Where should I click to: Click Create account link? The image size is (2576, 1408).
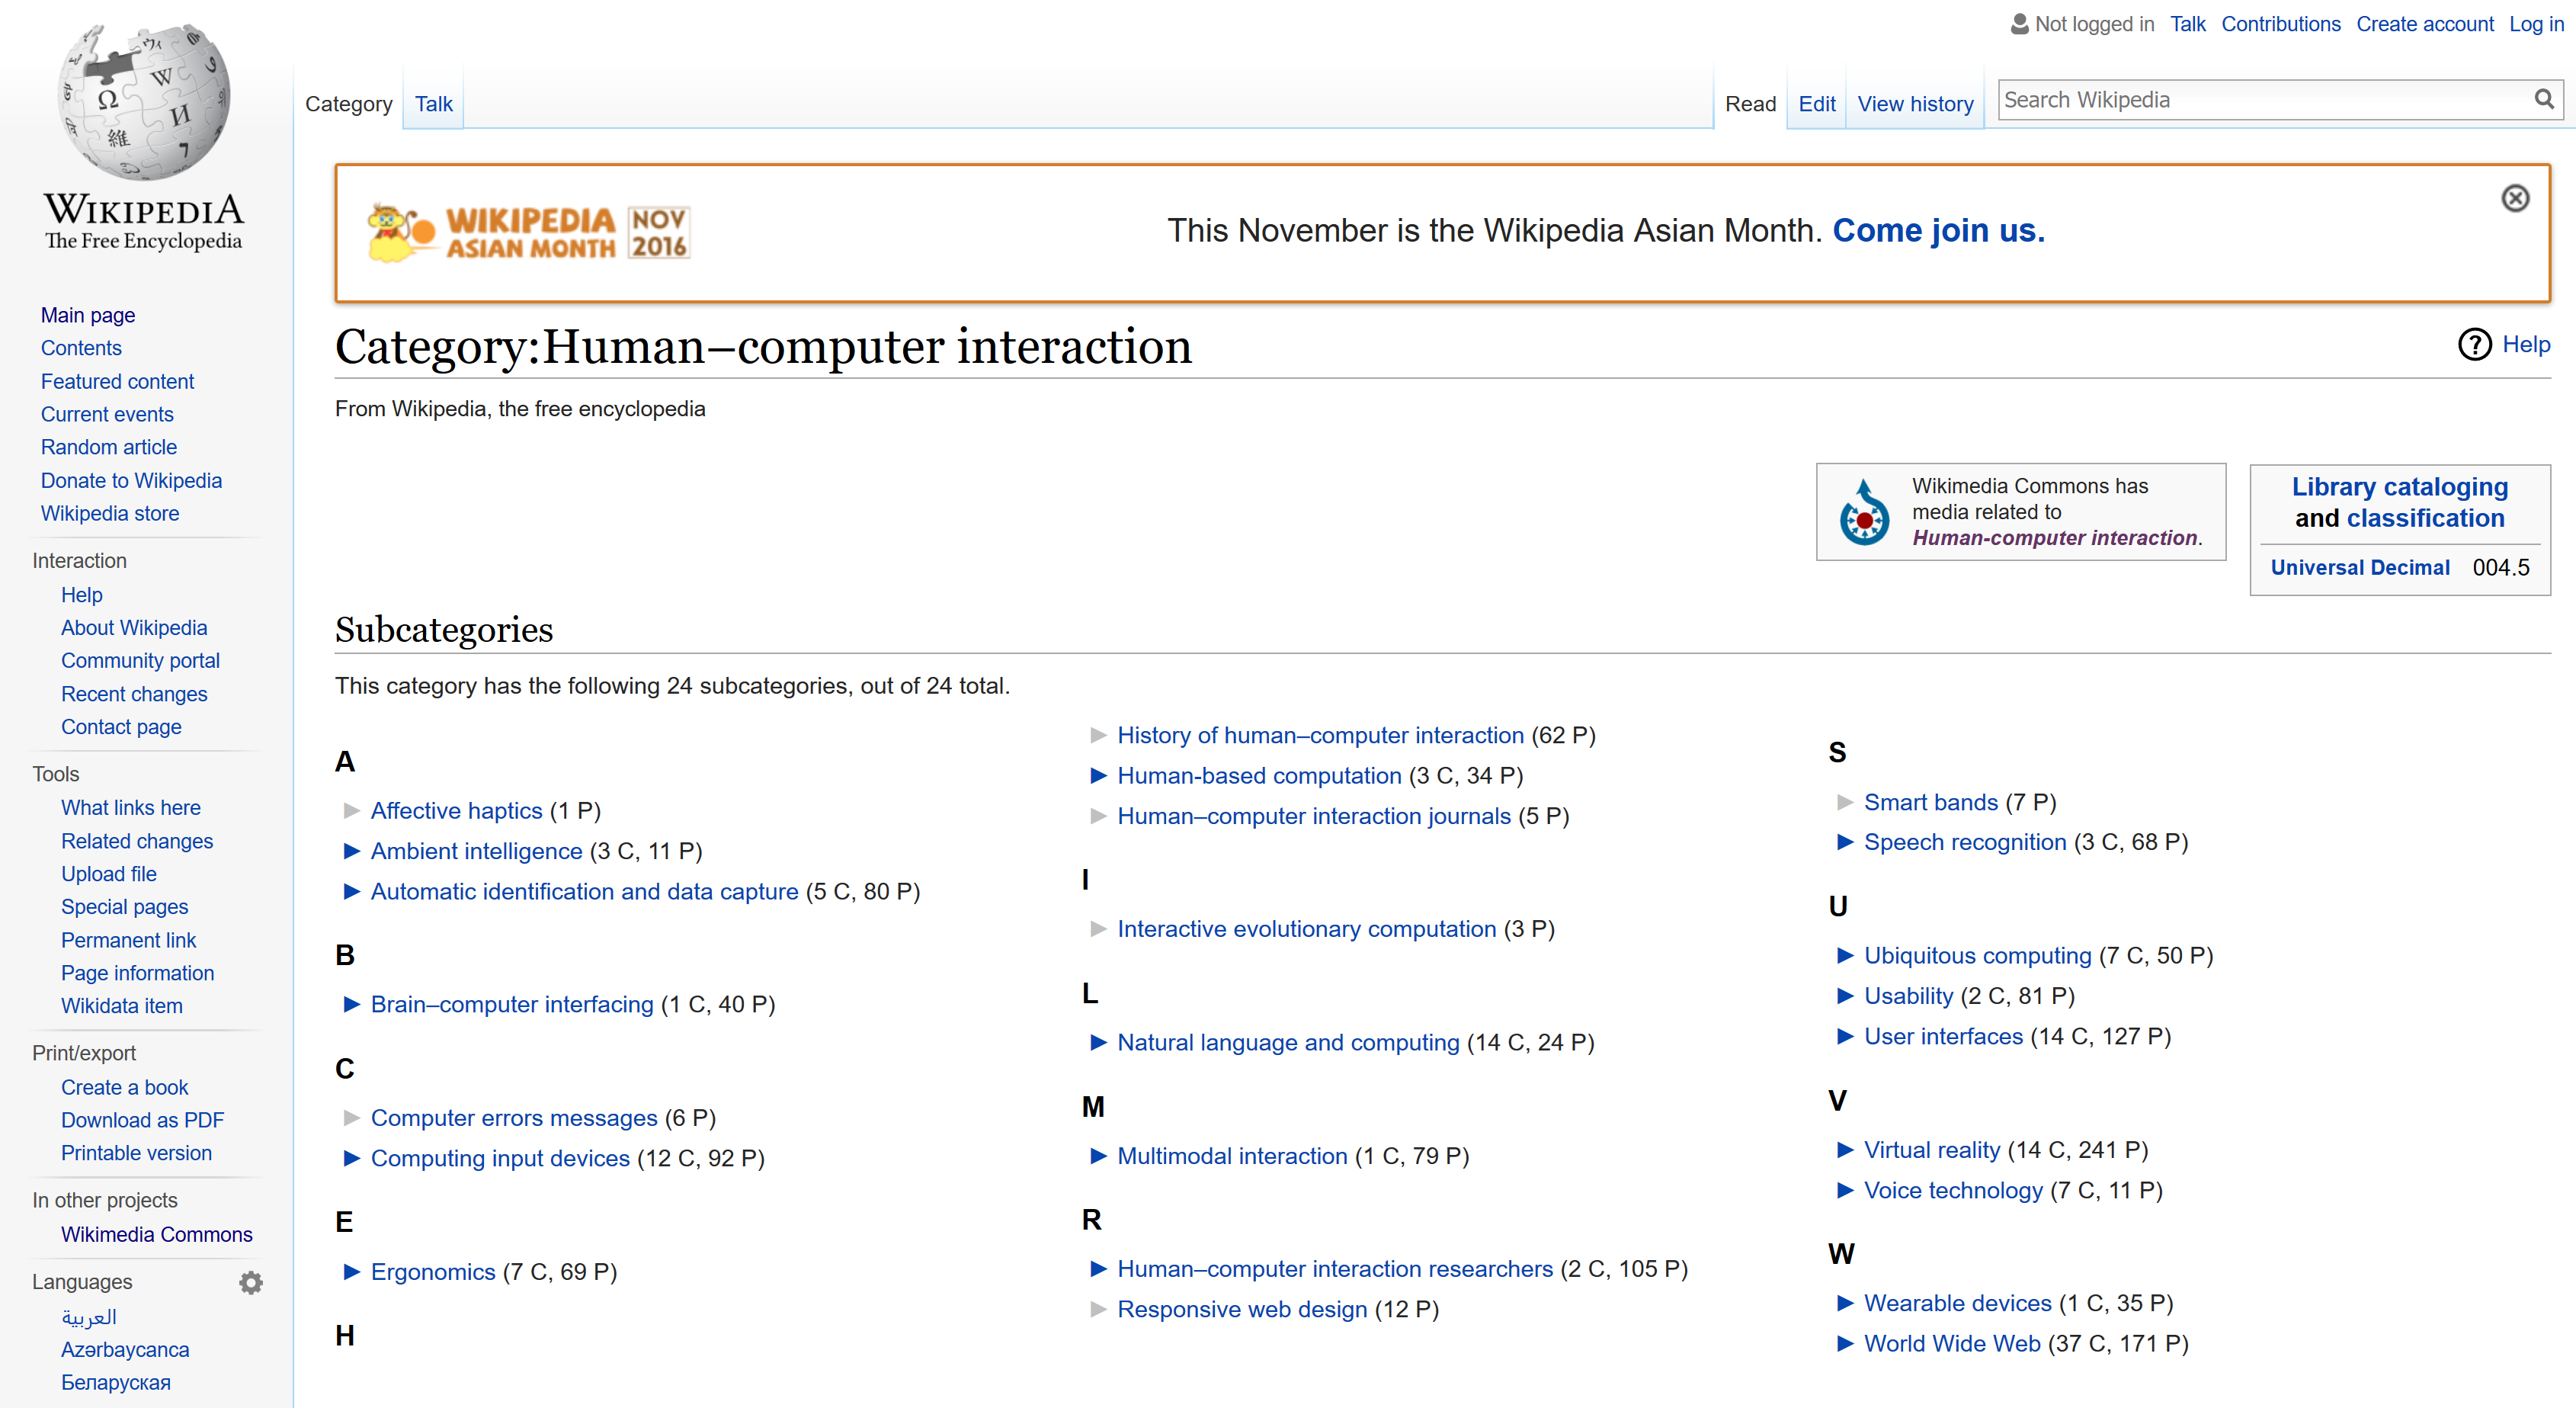click(x=2425, y=24)
